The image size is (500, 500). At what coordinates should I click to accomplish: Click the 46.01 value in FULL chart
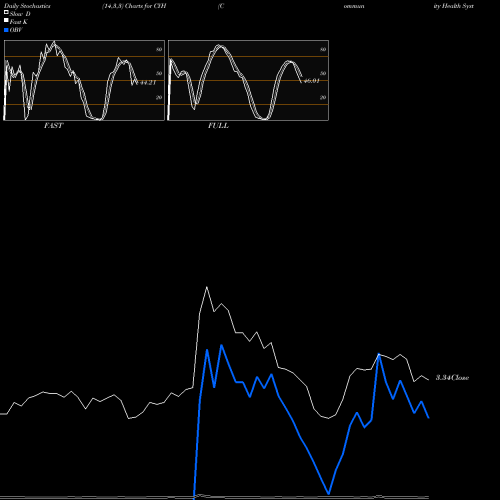point(312,81)
